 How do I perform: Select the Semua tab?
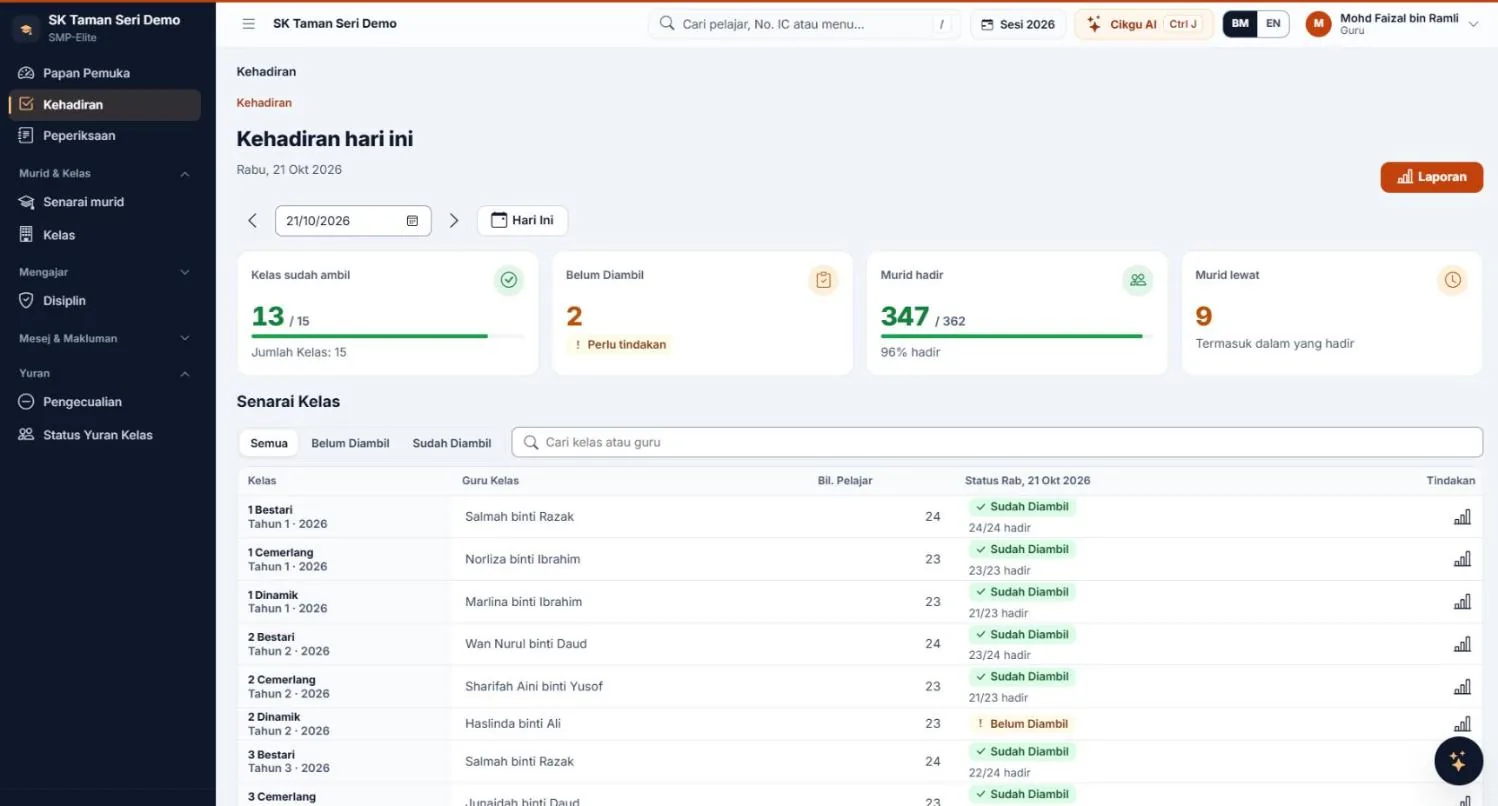tap(269, 443)
